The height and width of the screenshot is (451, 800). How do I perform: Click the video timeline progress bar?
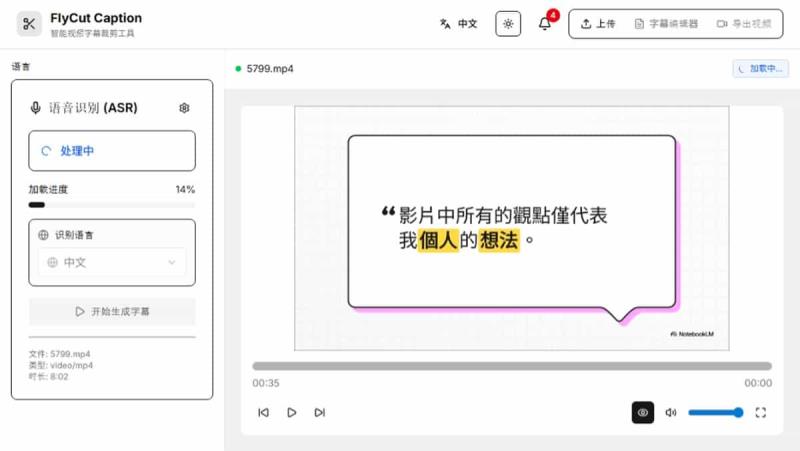point(511,366)
